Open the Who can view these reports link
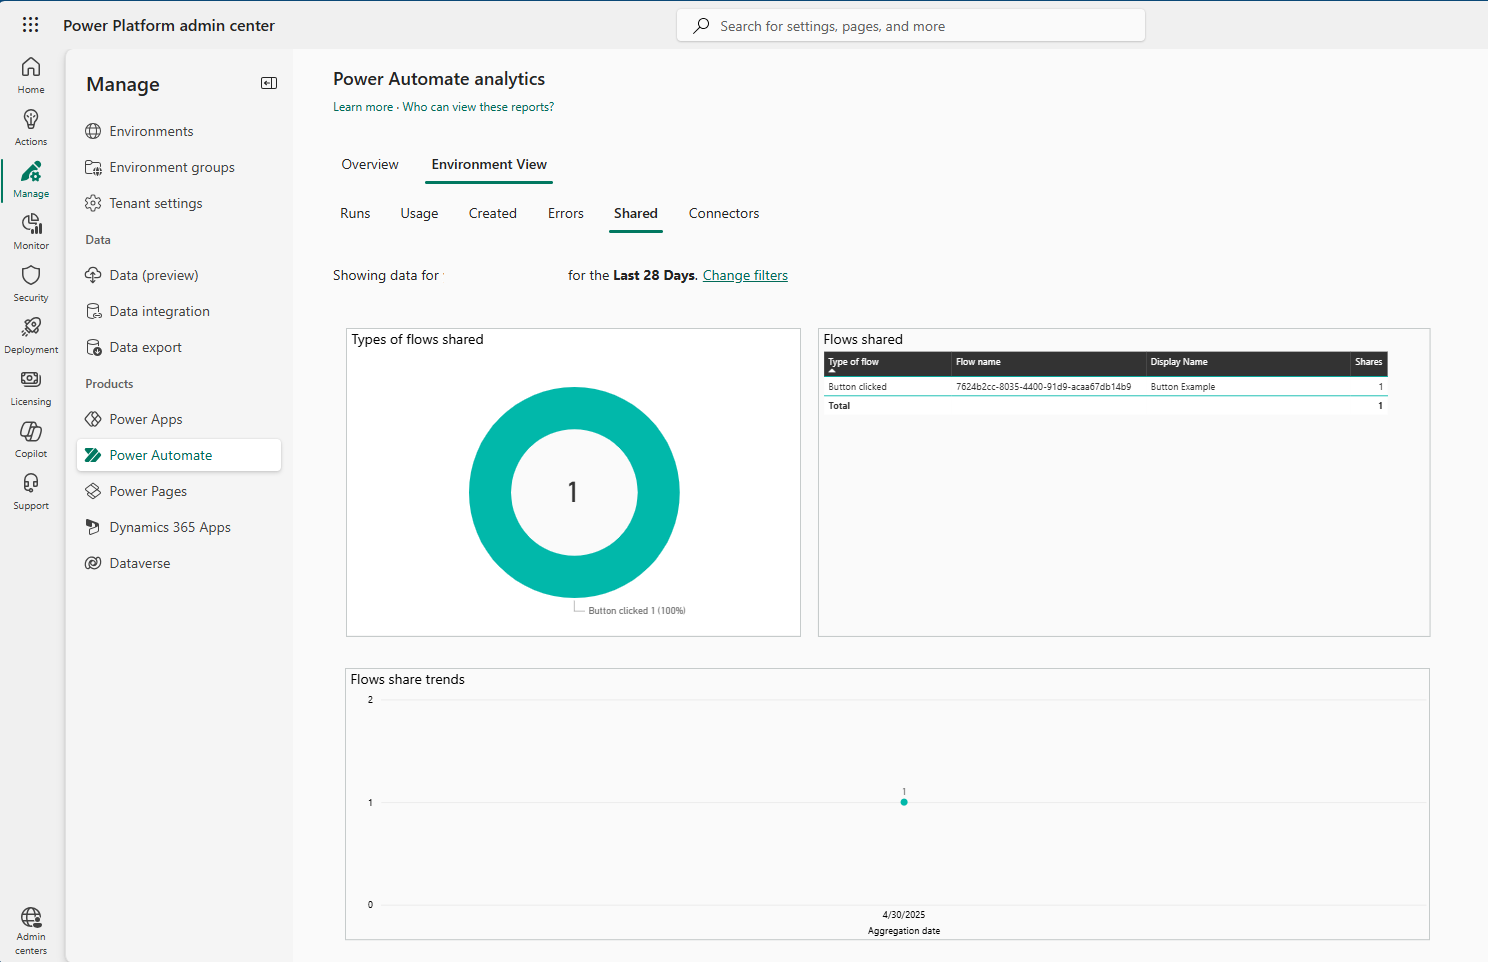Viewport: 1488px width, 962px height. tap(478, 106)
